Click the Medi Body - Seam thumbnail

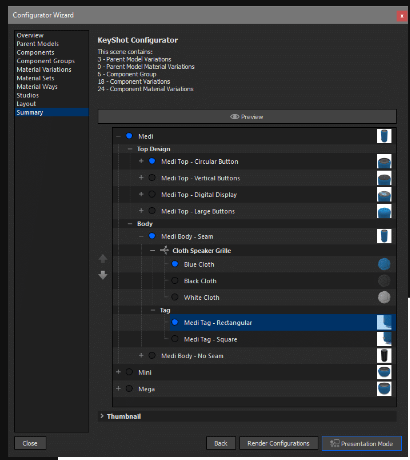pos(384,236)
